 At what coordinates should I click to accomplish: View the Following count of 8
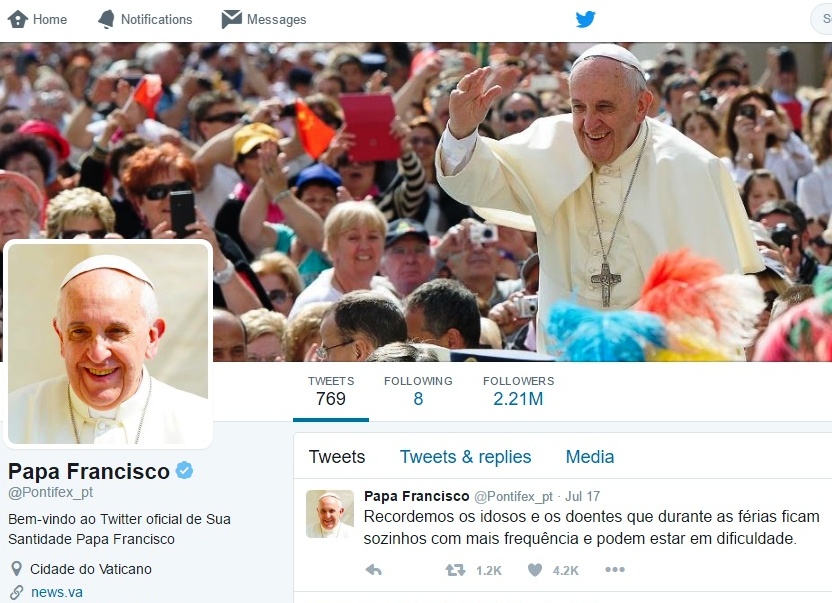(418, 391)
